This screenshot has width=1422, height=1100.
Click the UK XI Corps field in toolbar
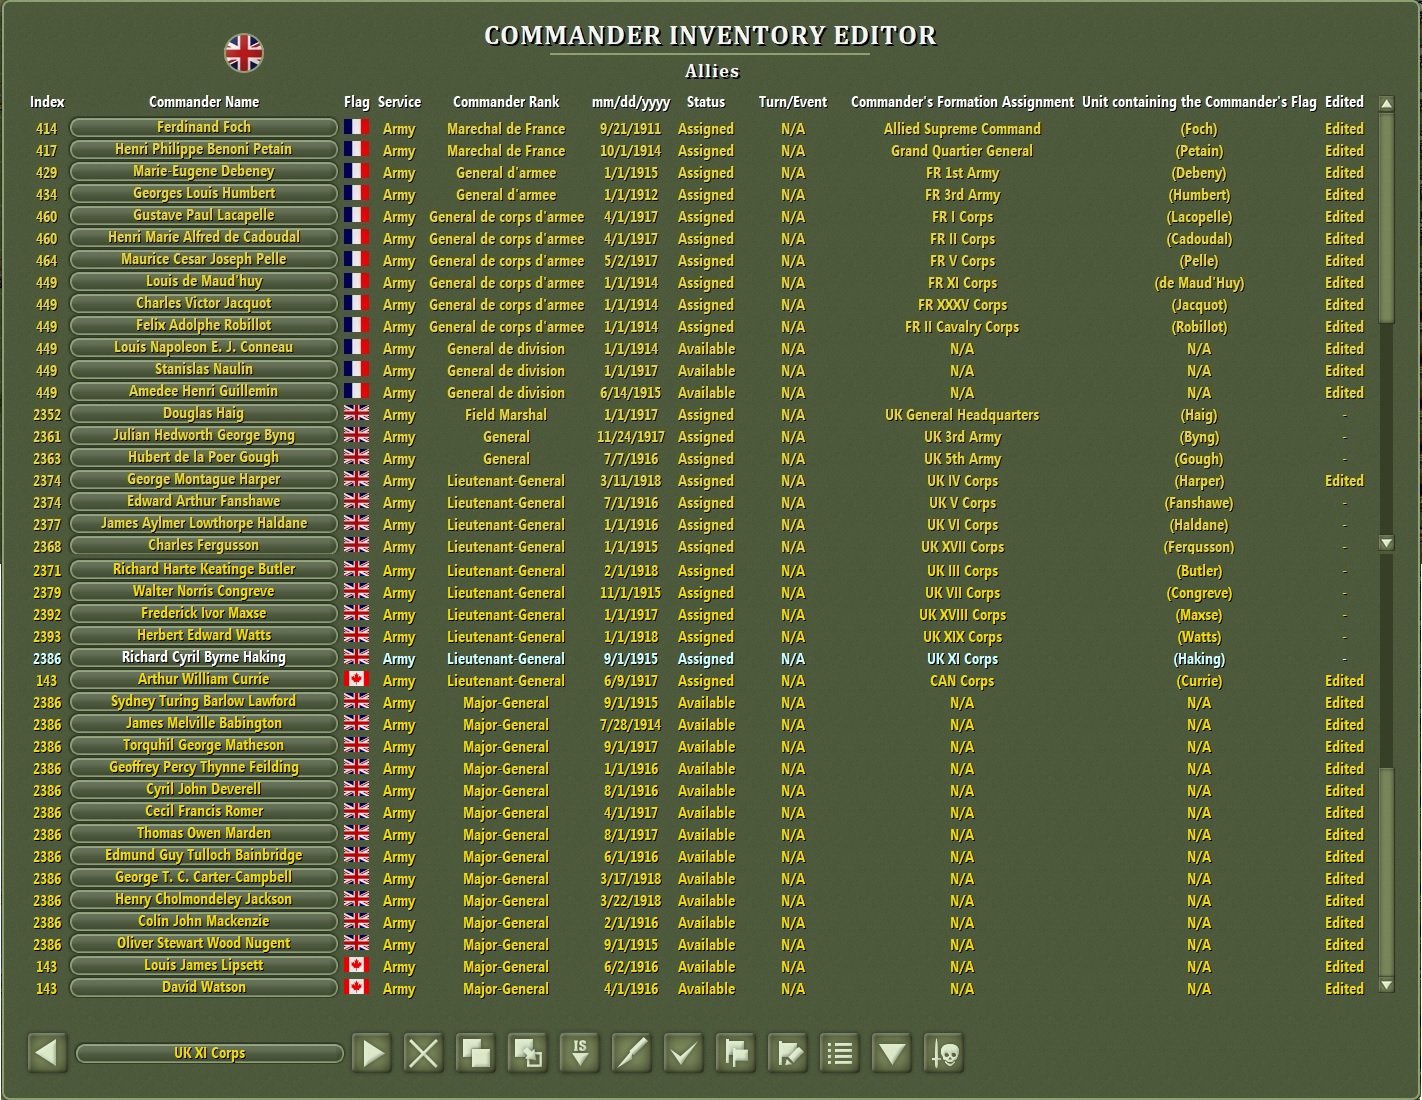pyautogui.click(x=209, y=1053)
